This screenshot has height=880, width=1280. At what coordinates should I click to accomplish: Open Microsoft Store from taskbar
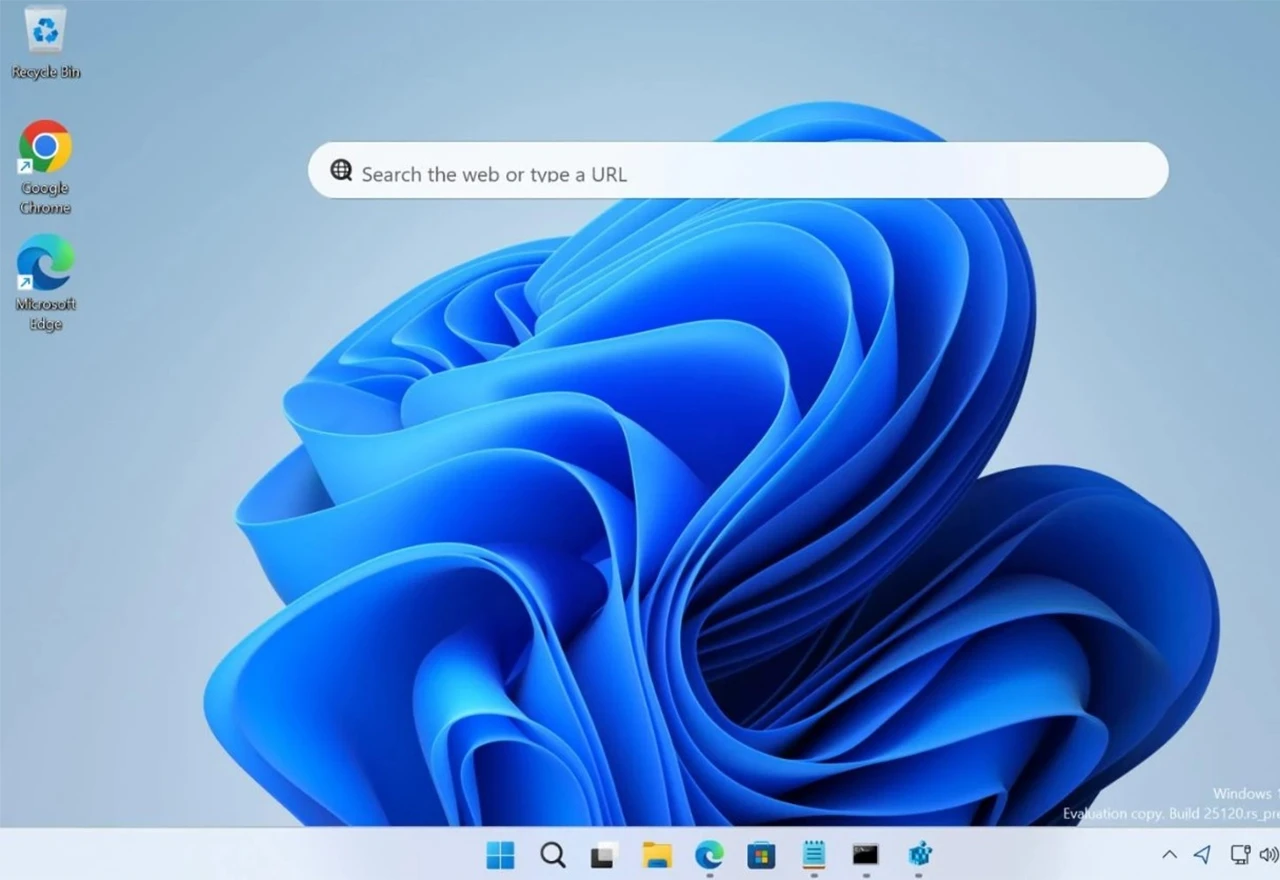point(761,855)
